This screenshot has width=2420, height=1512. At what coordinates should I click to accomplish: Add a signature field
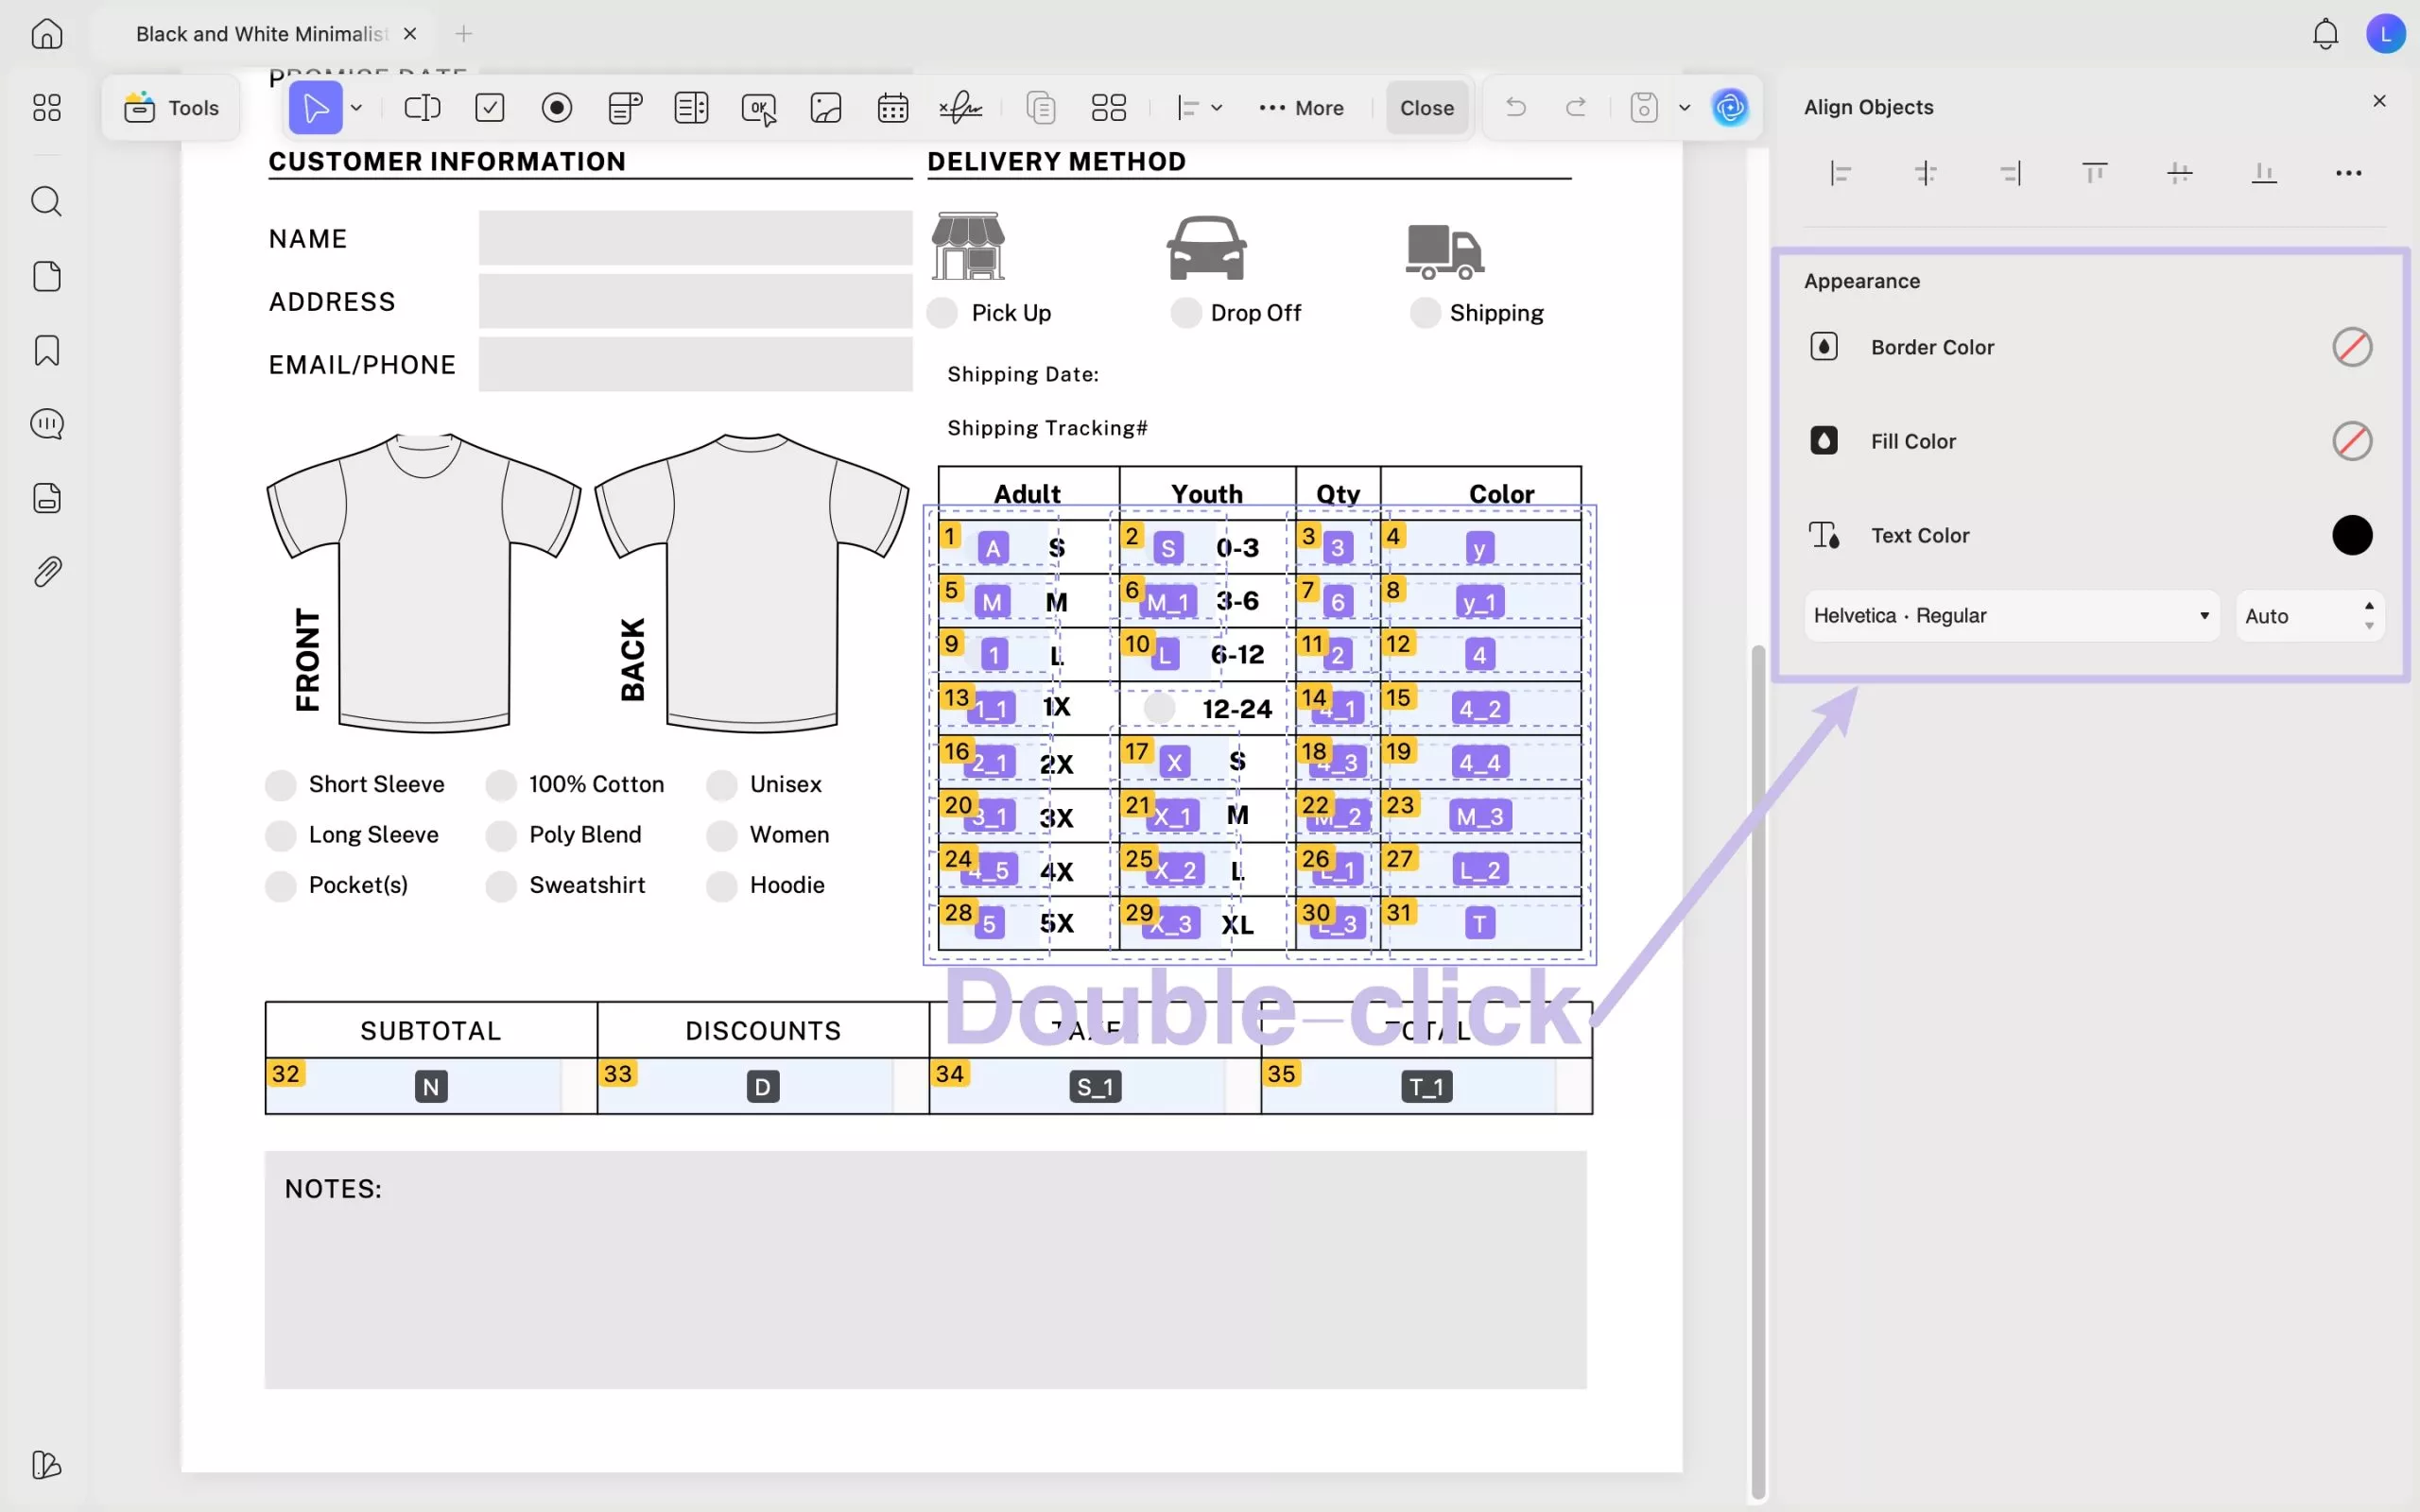click(x=959, y=107)
